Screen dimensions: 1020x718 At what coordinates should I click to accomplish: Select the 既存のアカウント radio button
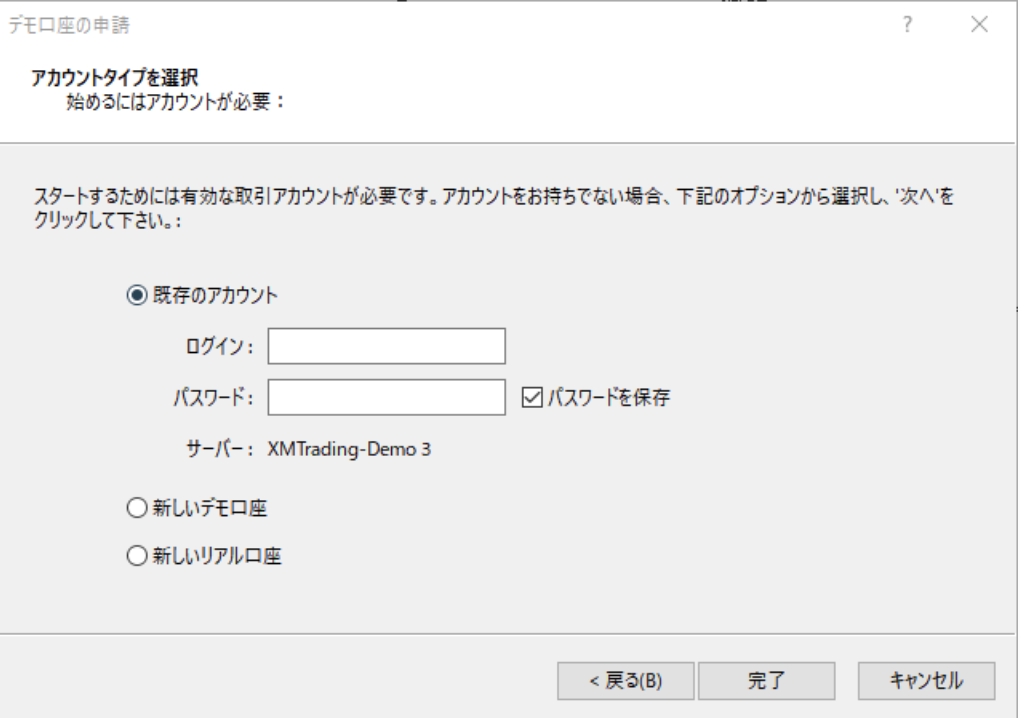click(x=136, y=296)
